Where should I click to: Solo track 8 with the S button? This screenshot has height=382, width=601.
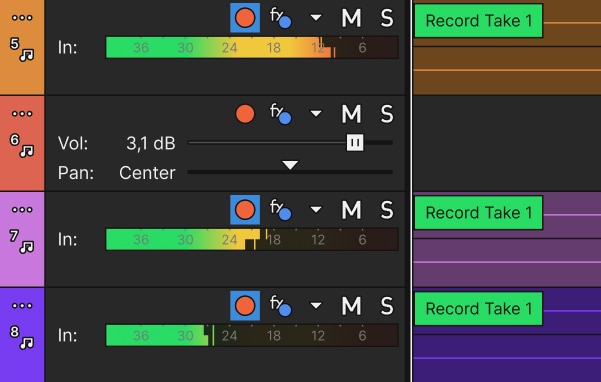pyautogui.click(x=387, y=306)
